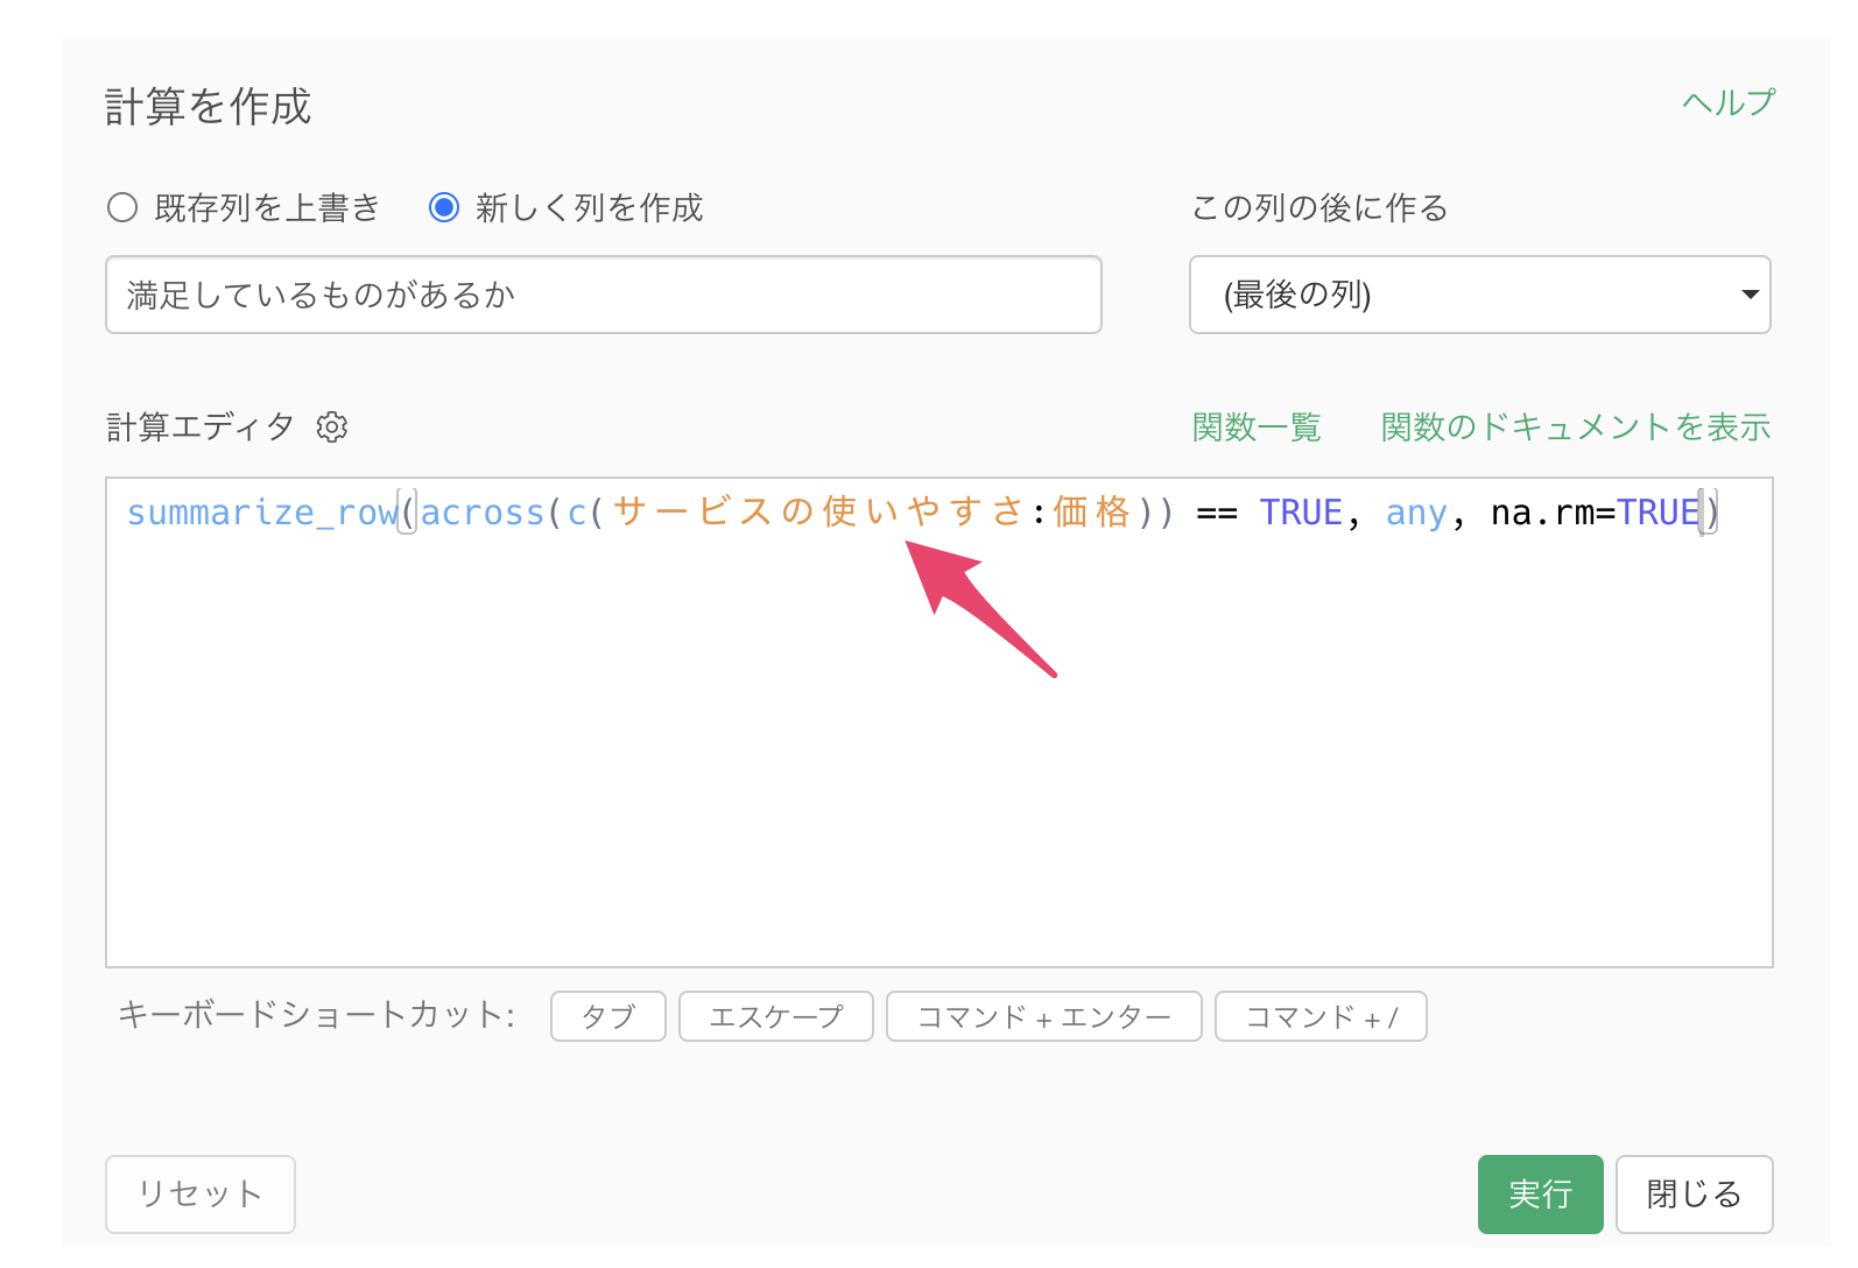Choose the 新しく列を作成 radio option
The width and height of the screenshot is (1858, 1268).
(x=444, y=208)
